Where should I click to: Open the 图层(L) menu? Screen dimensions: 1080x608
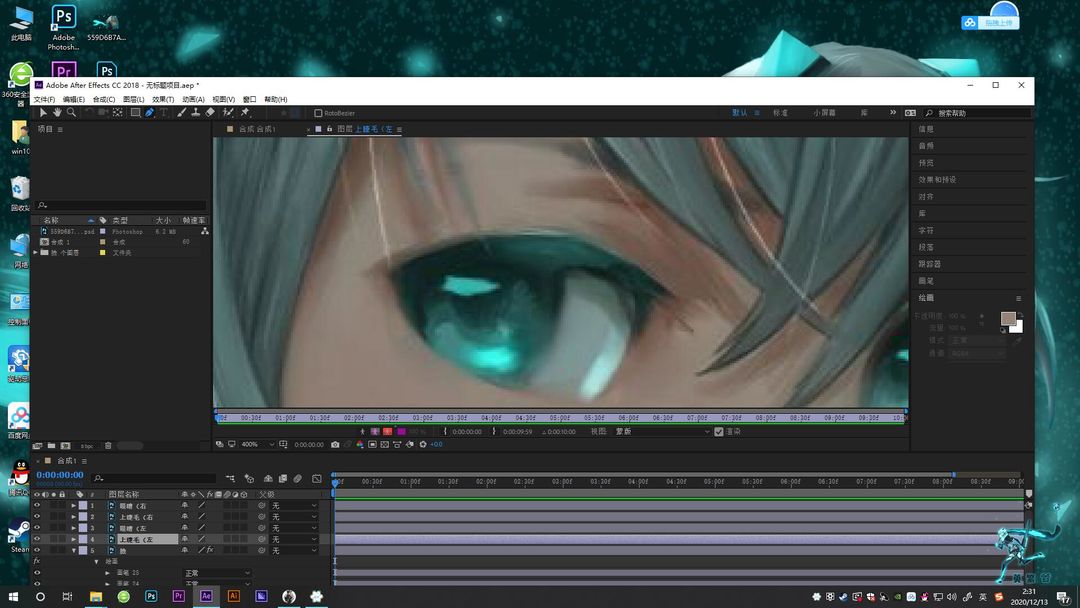click(x=133, y=99)
